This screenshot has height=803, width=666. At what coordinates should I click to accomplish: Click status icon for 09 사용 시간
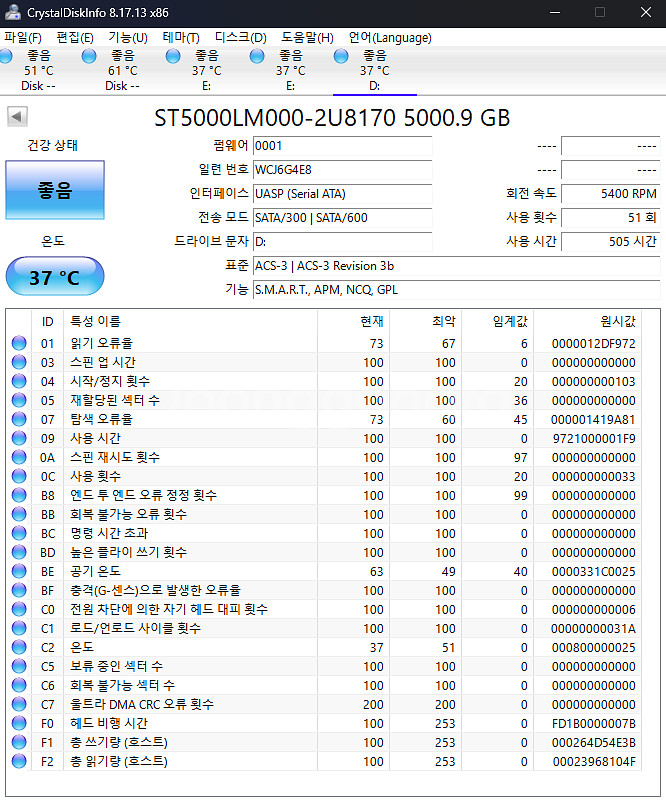[19, 438]
